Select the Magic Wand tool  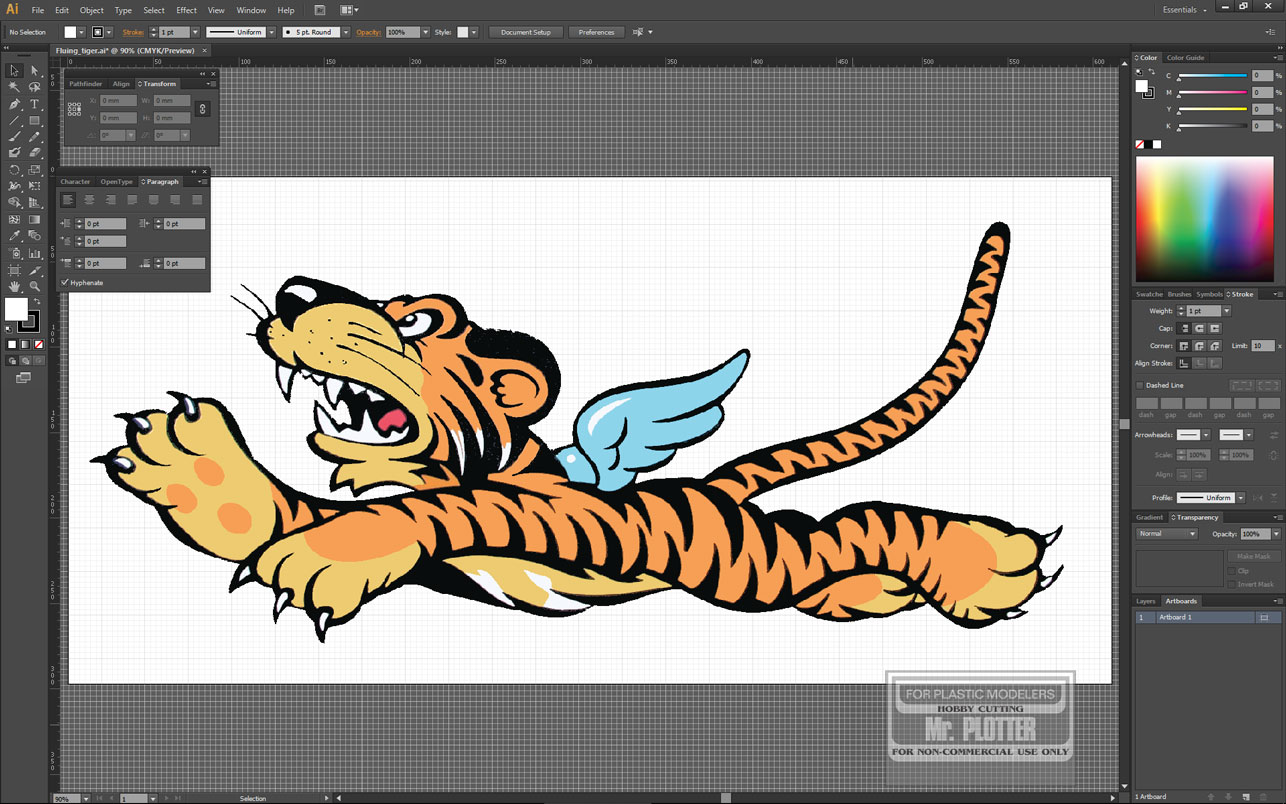[14, 88]
